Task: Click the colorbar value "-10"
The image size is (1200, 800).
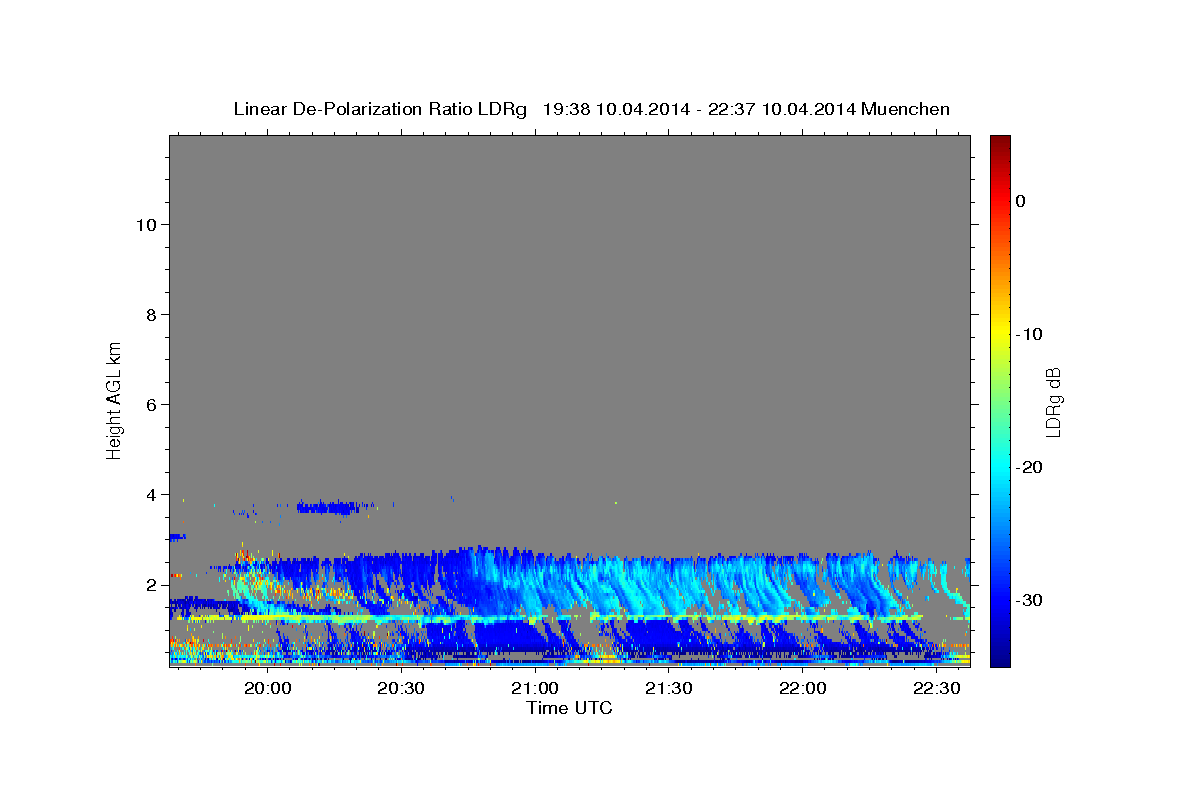Action: (1029, 334)
